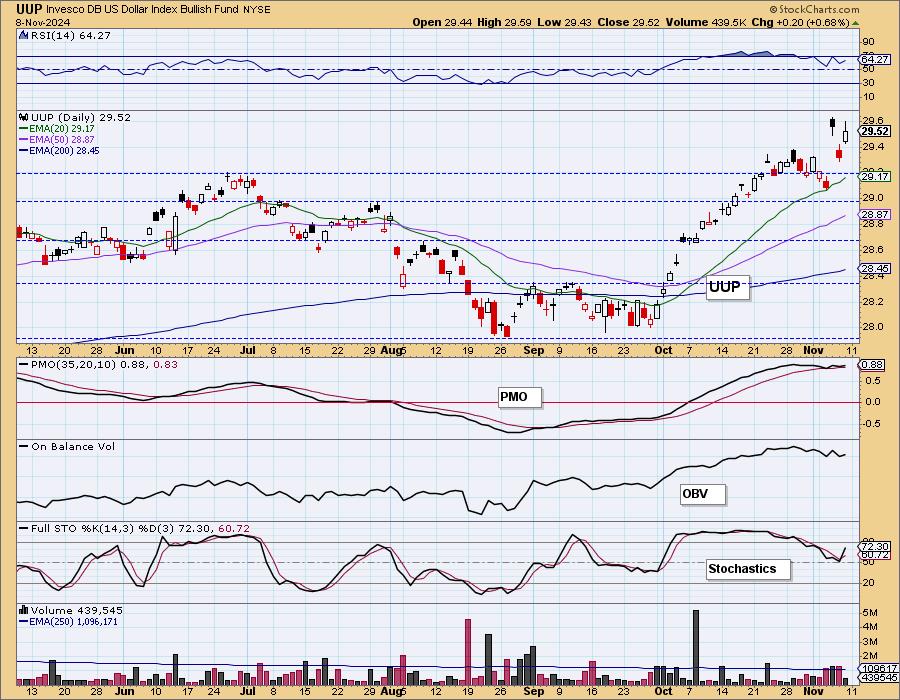Screen dimensions: 900x700
Task: Click the green up-arrow beside the change percentage
Action: click(855, 23)
